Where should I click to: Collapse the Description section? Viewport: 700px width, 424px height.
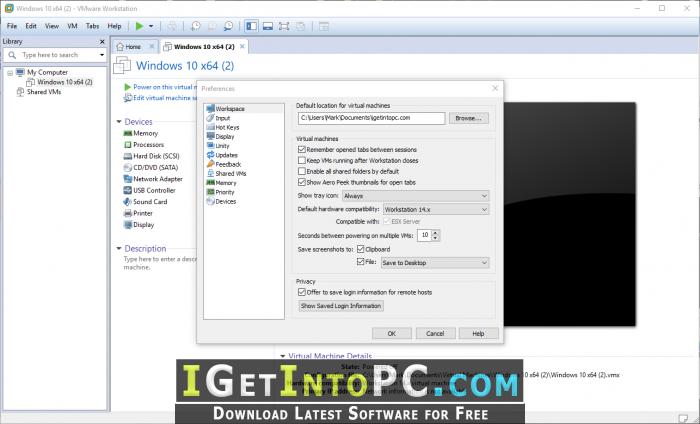(119, 248)
